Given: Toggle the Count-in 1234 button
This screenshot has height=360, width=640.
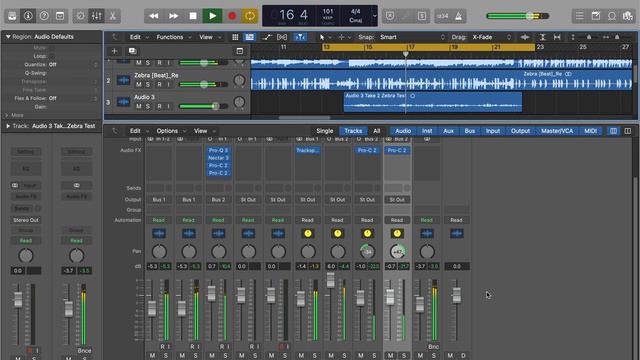Looking at the screenshot, I should (442, 16).
